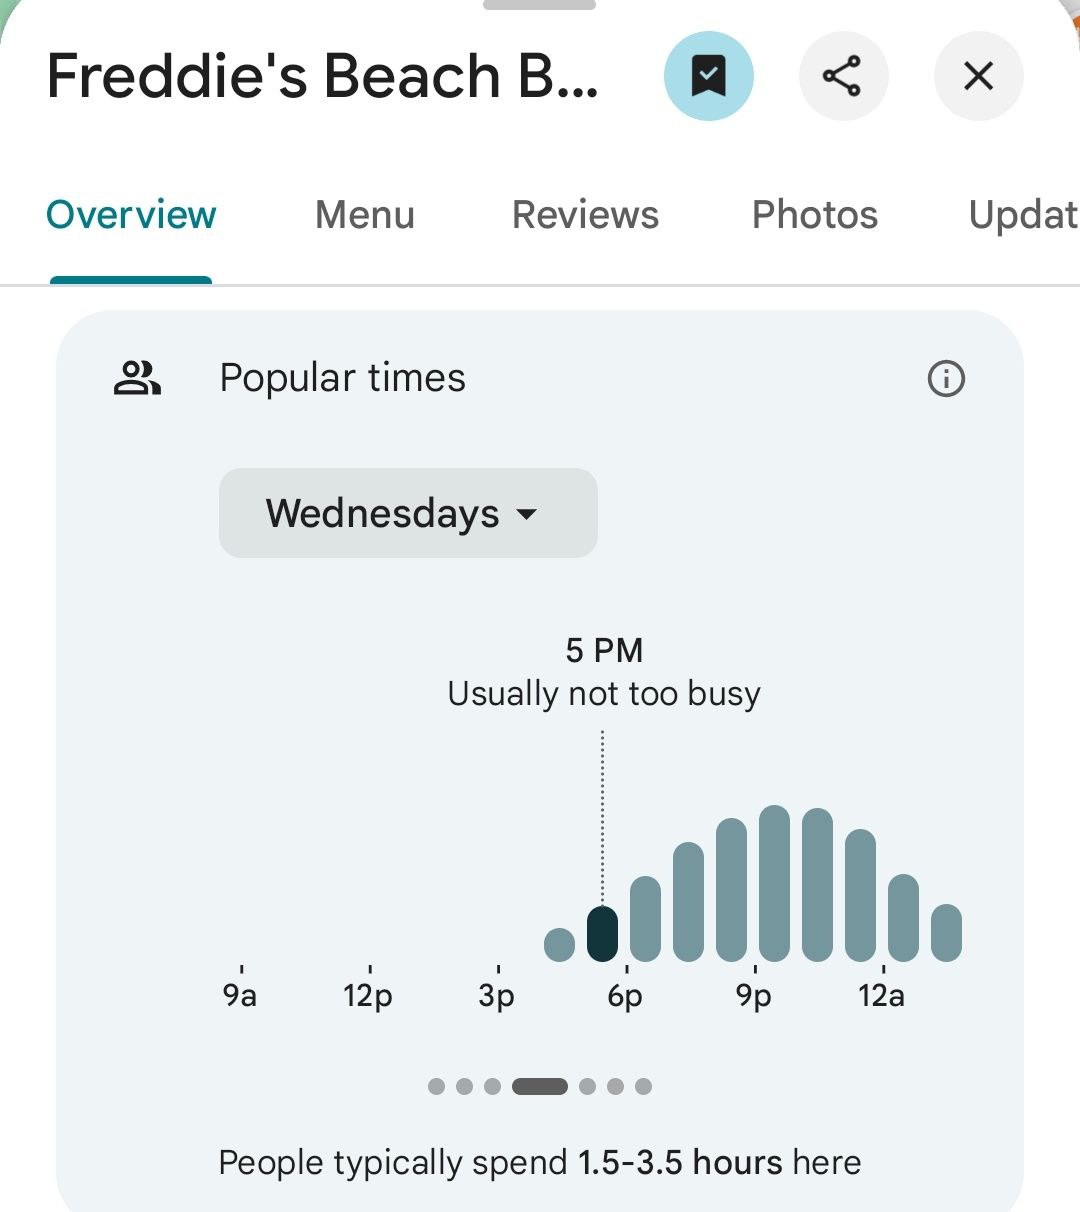Close the place details panel
The width and height of the screenshot is (1080, 1212).
(x=978, y=76)
